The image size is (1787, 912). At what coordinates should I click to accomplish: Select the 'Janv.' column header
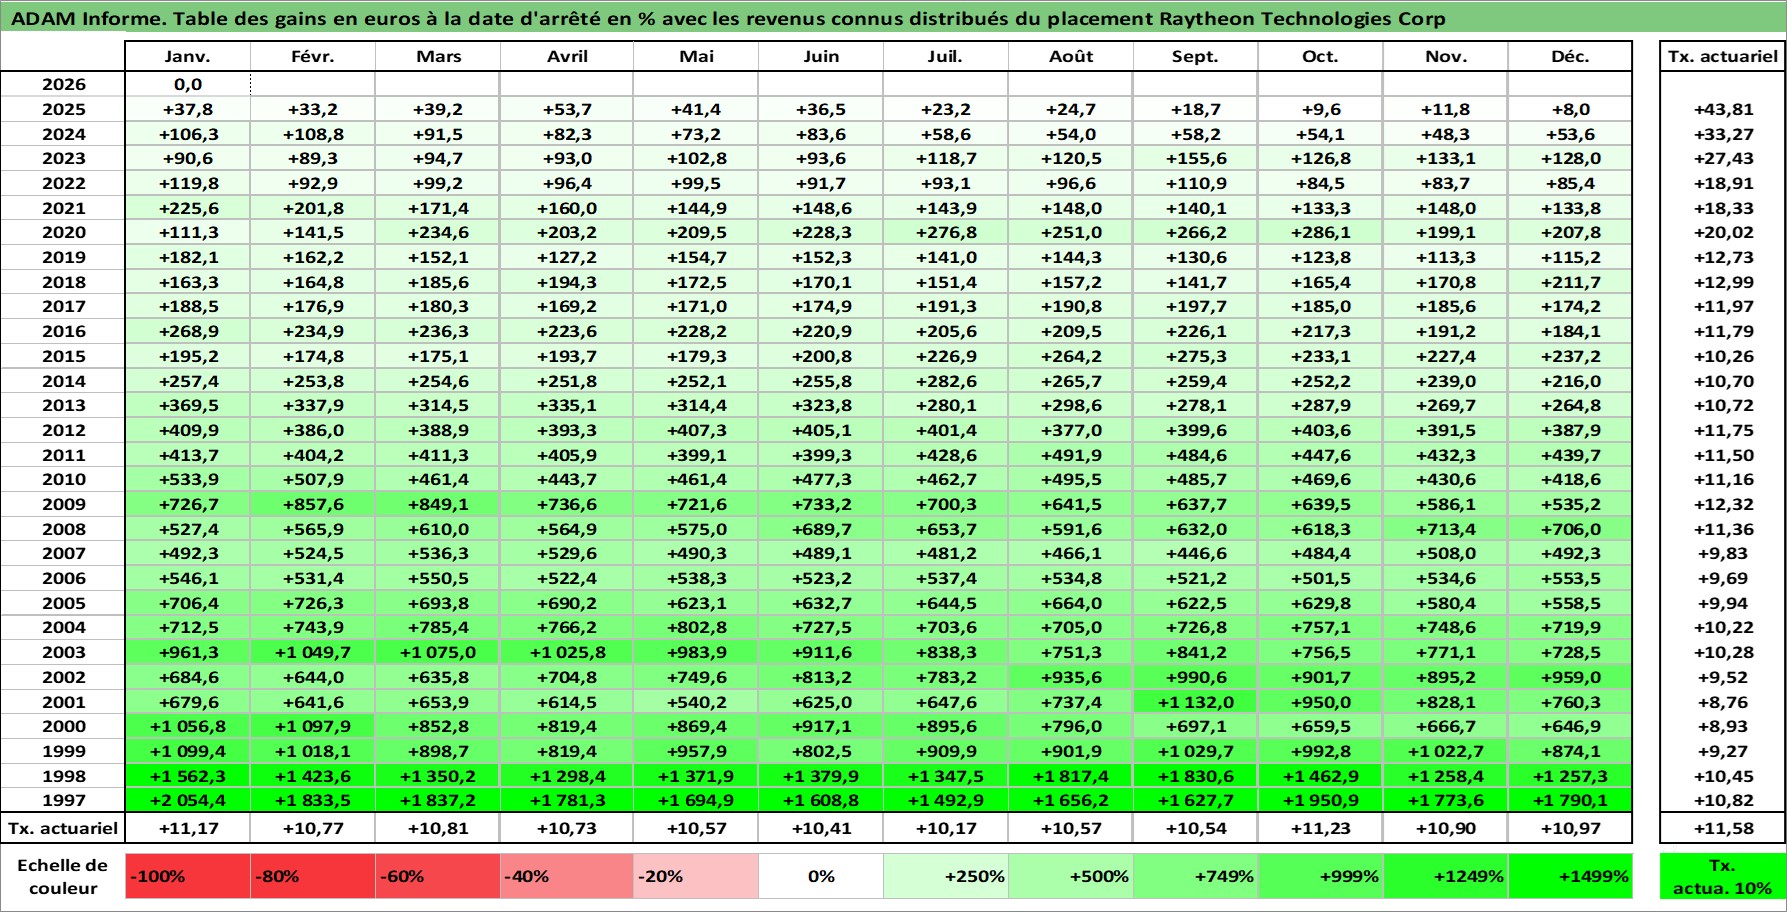[188, 56]
